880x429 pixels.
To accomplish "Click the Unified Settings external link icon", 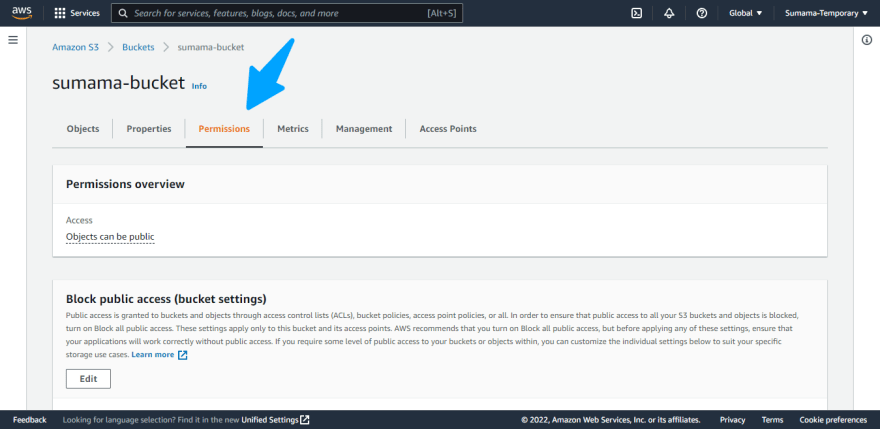I will [305, 419].
